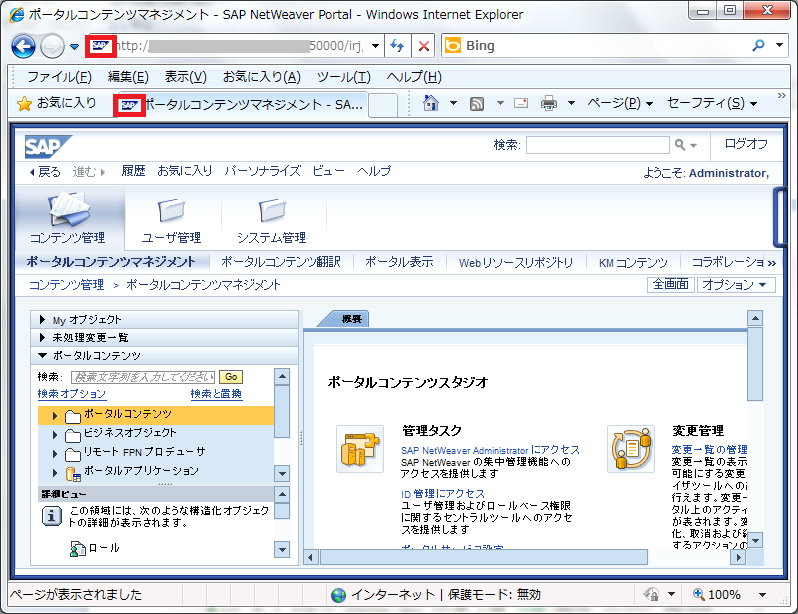Open the status bar zoom level dropdown

762,595
